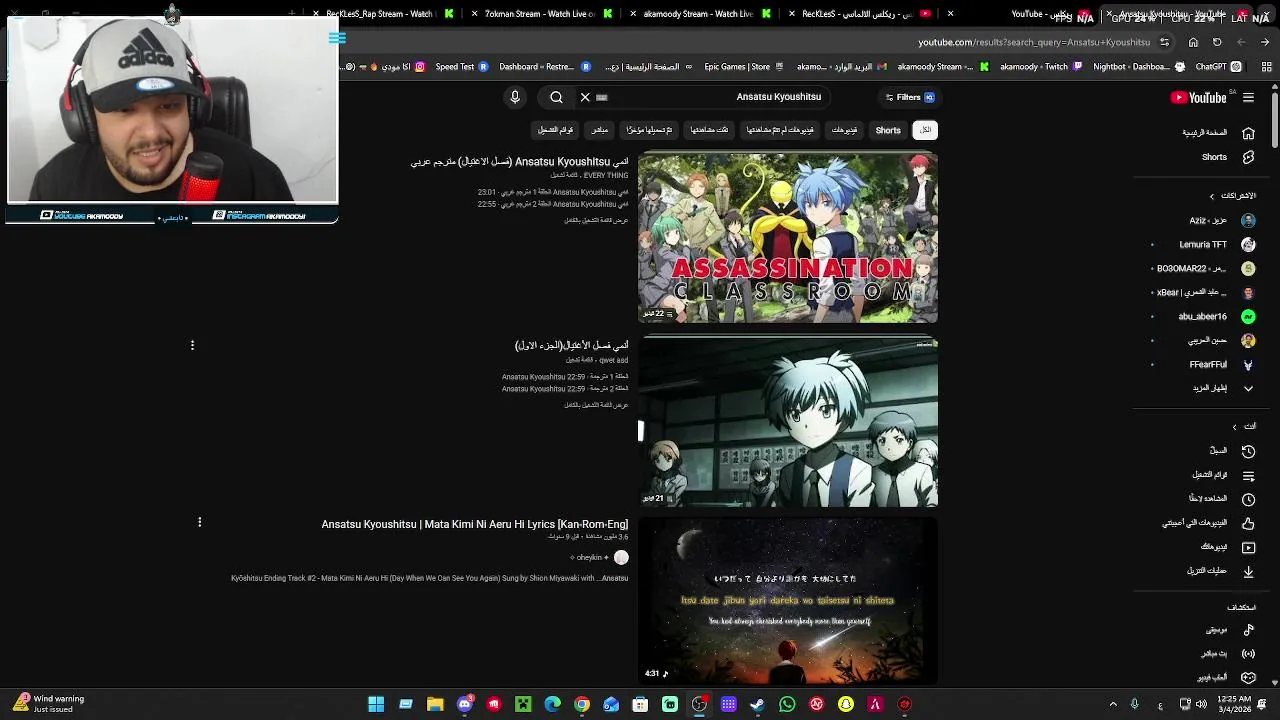The width and height of the screenshot is (1280, 720).
Task: Open Assassination Classroom playlist thumbnail
Action: point(788,238)
